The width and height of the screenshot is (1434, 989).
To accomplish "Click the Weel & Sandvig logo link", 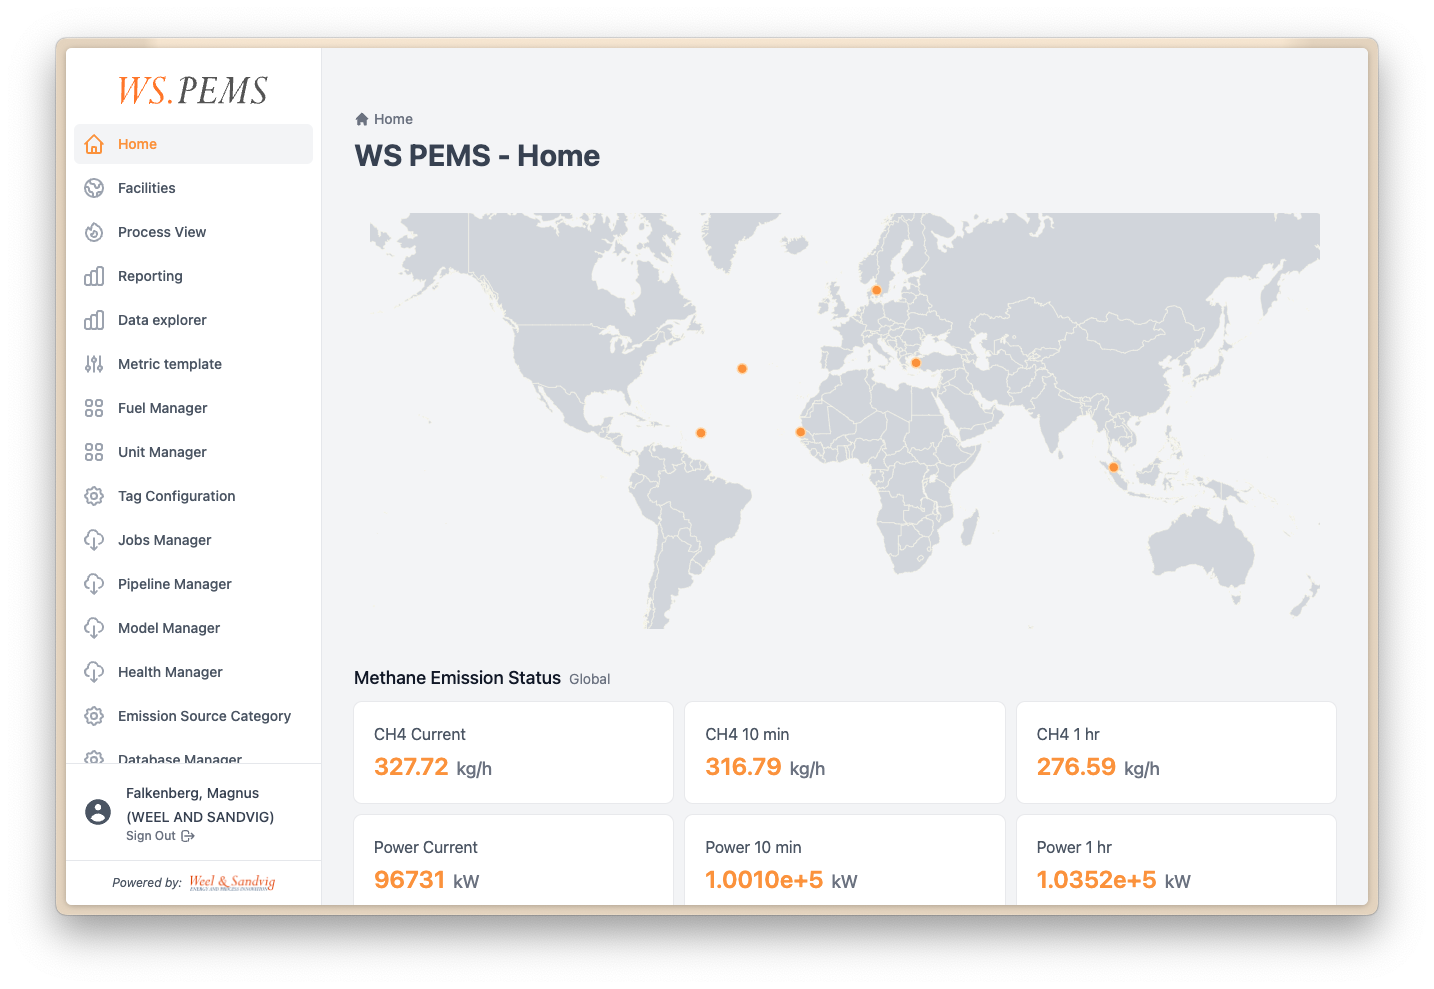I will [x=232, y=882].
